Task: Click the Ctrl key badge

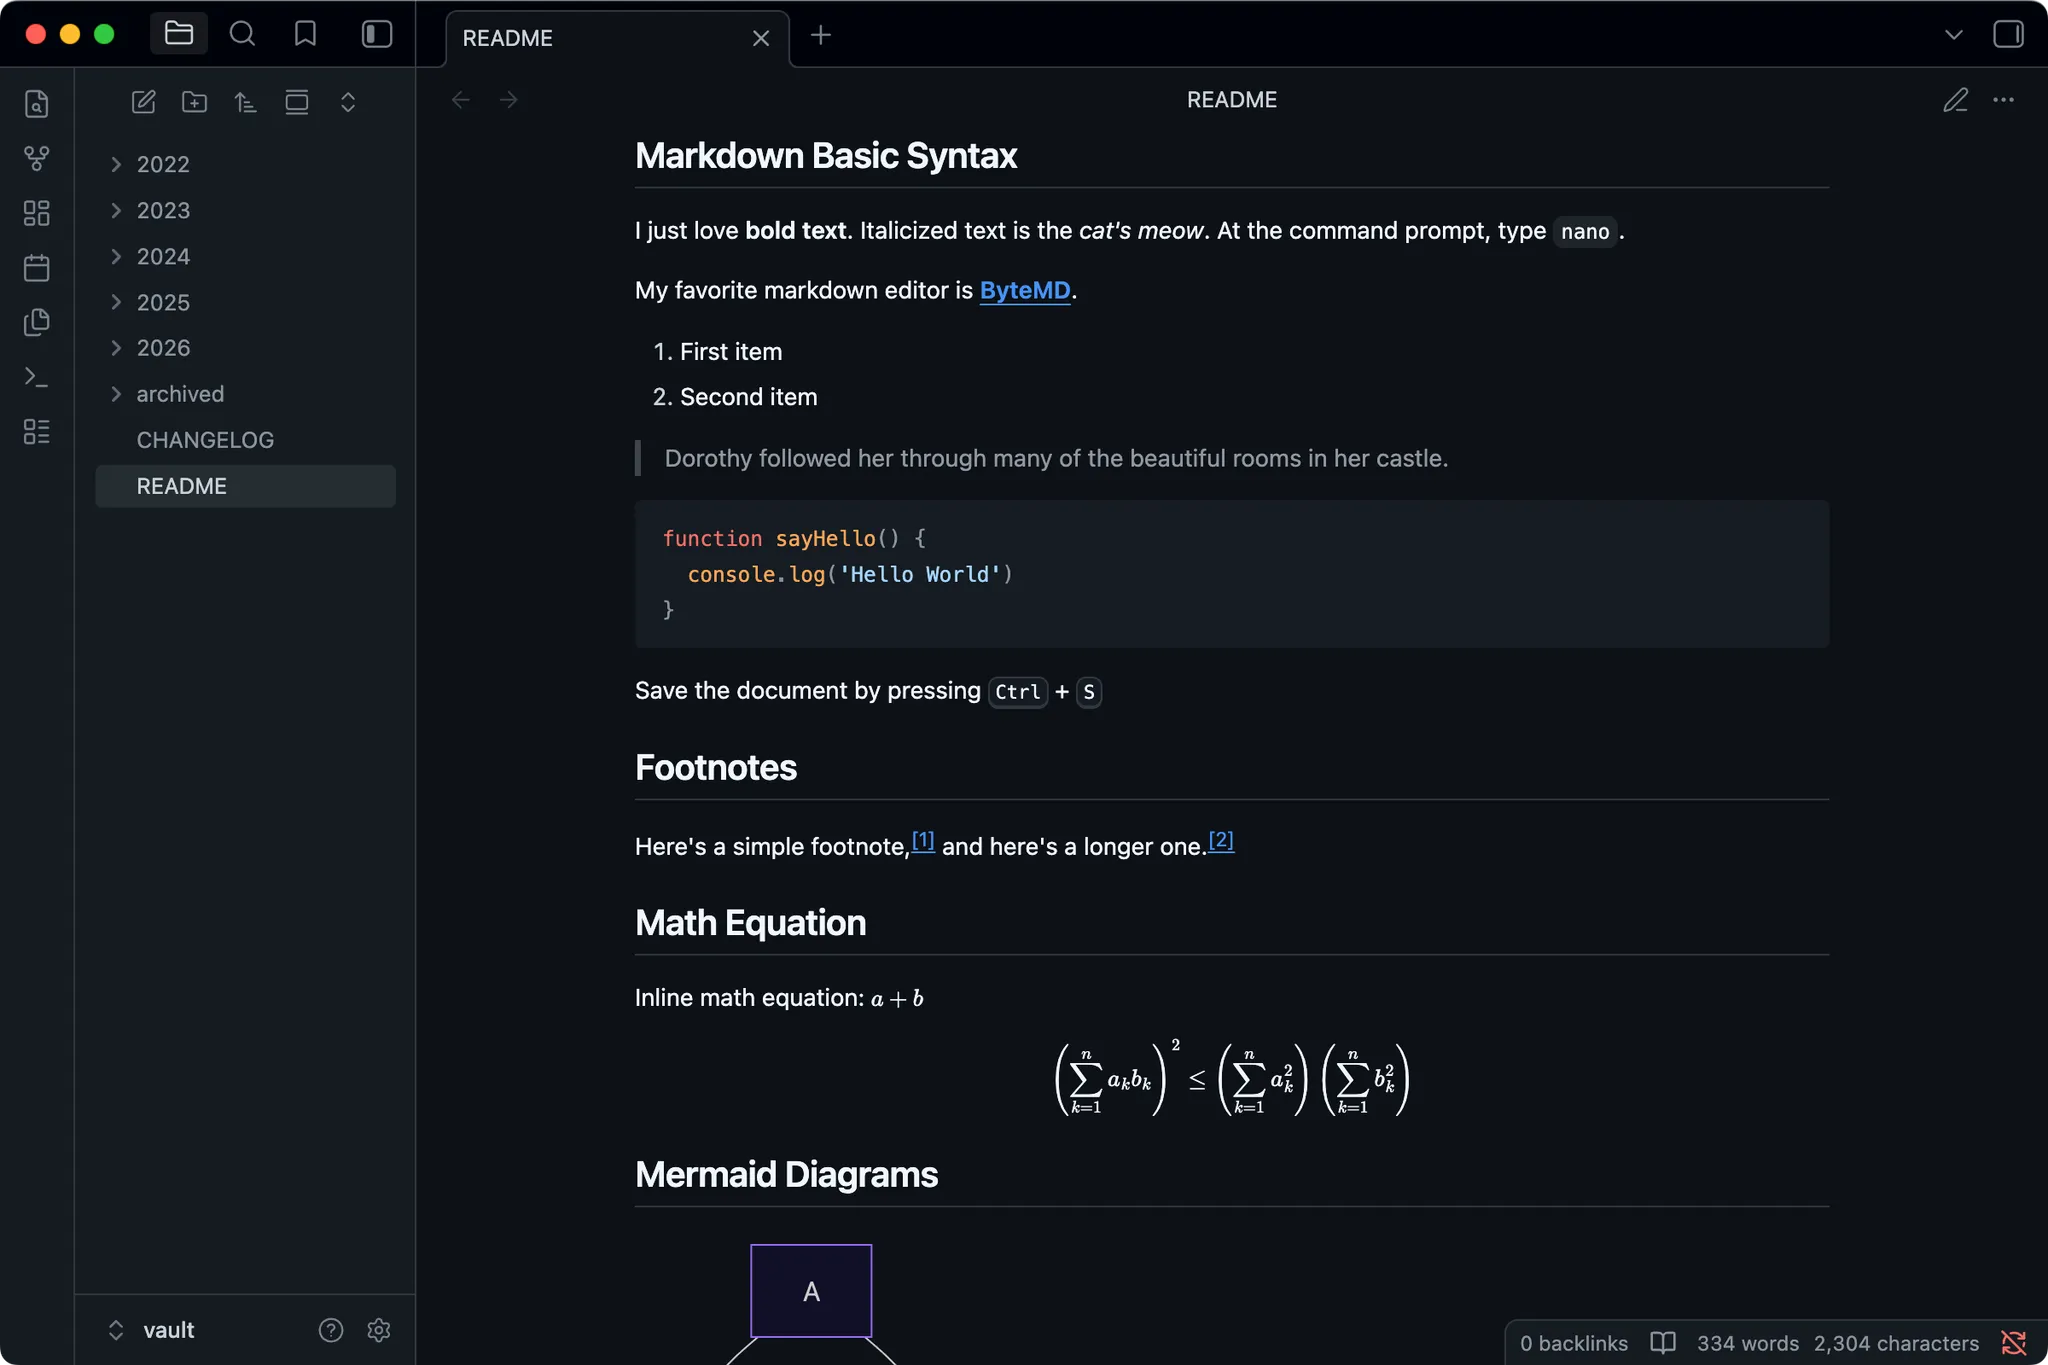Action: [x=1018, y=692]
